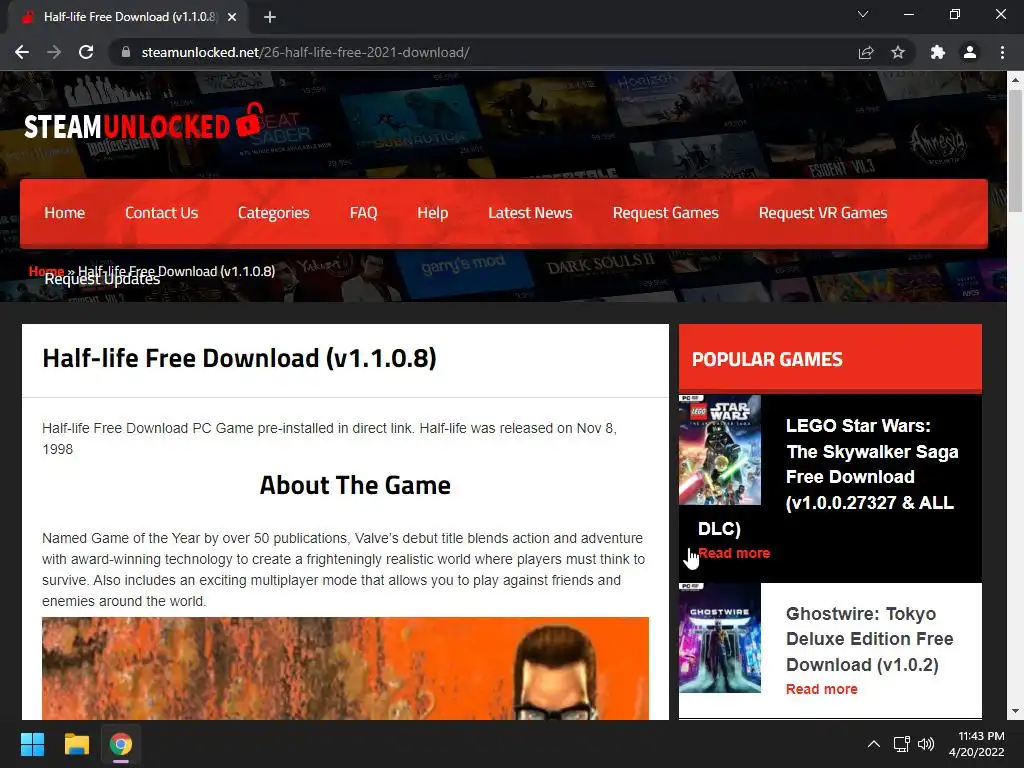Open the tab search chevron
The width and height of the screenshot is (1024, 768).
(863, 14)
